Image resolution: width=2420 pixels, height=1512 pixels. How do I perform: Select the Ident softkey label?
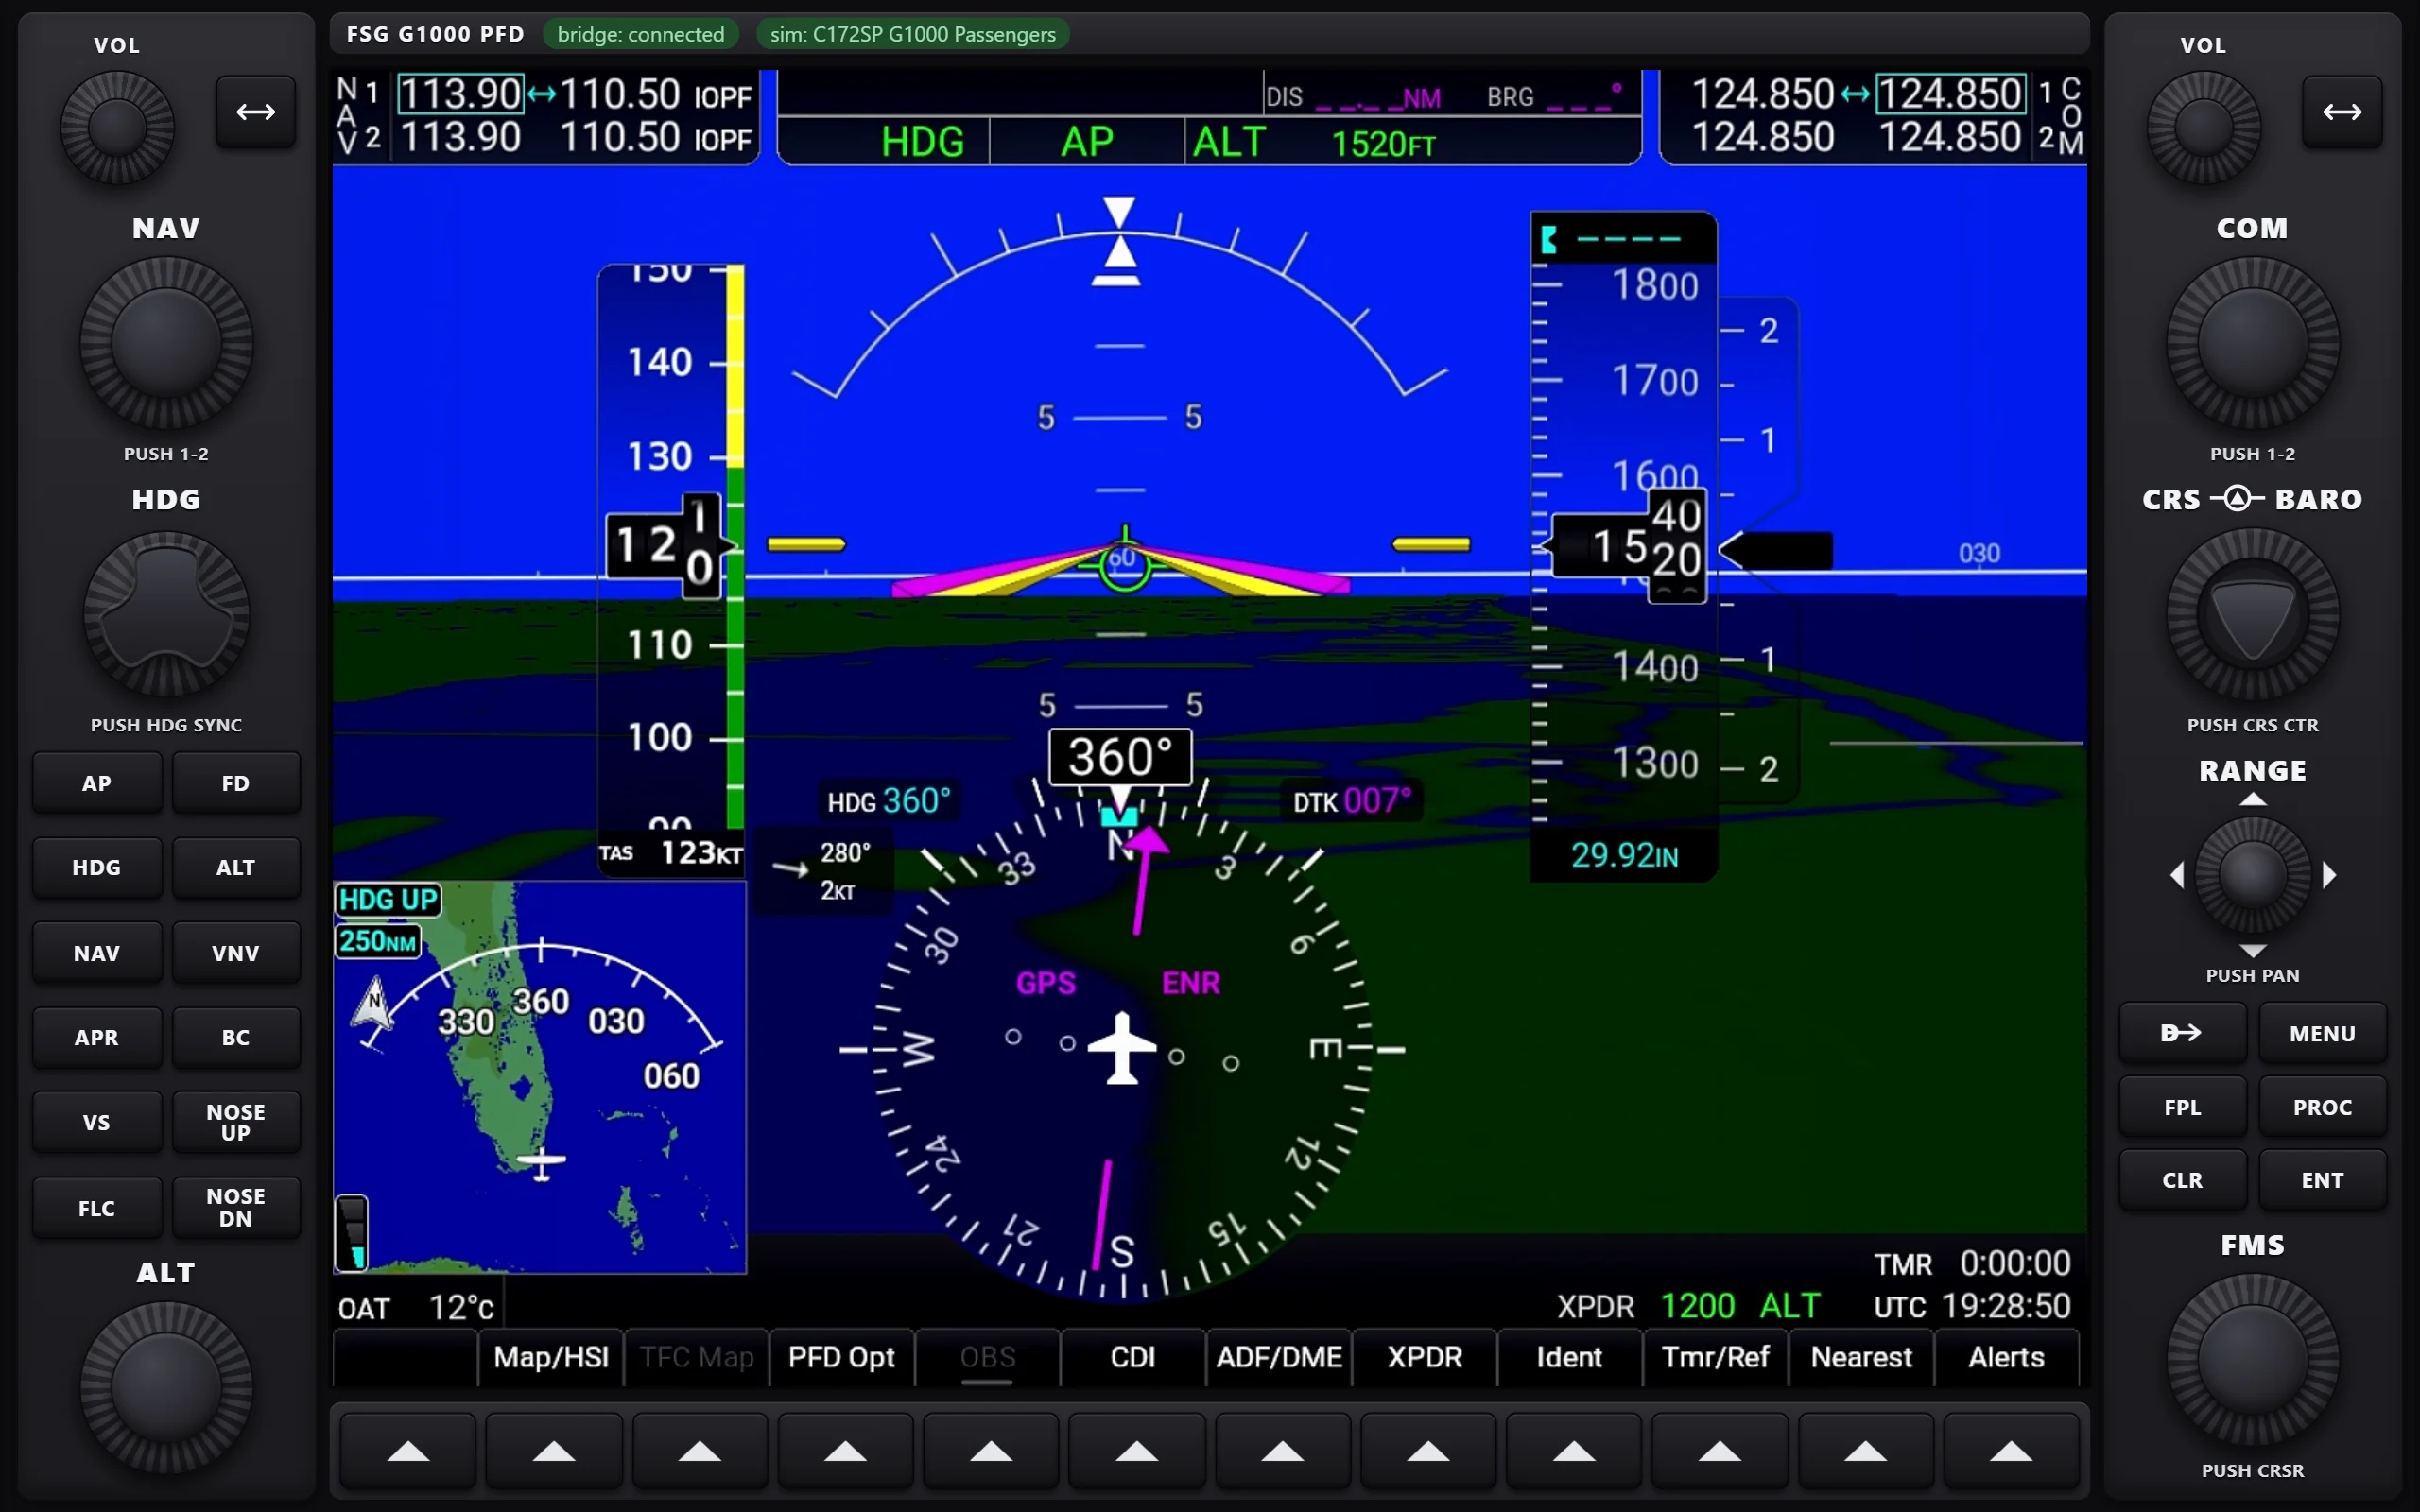1570,1357
